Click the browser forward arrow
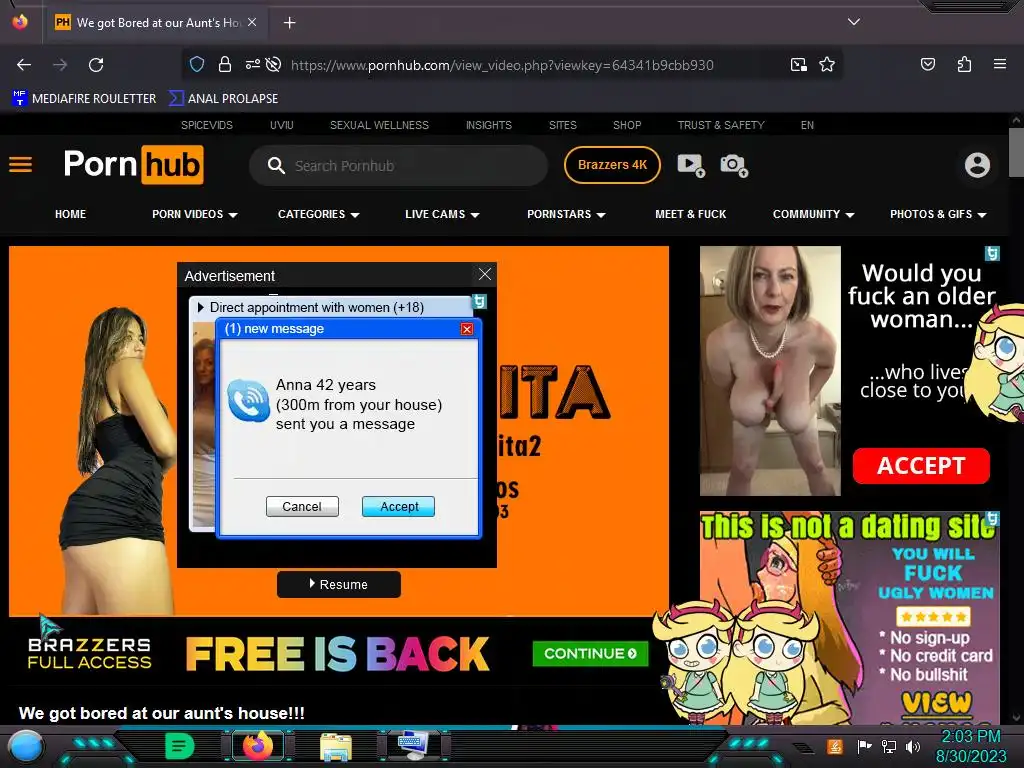The image size is (1024, 768). 60,65
